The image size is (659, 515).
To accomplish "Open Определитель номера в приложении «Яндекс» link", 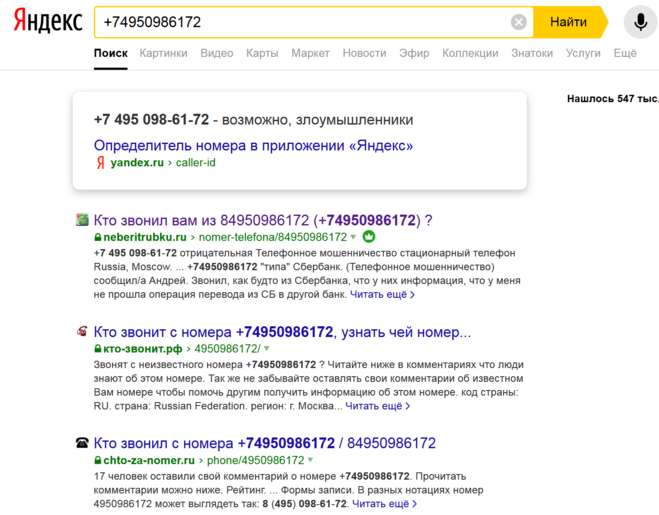I will point(253,145).
